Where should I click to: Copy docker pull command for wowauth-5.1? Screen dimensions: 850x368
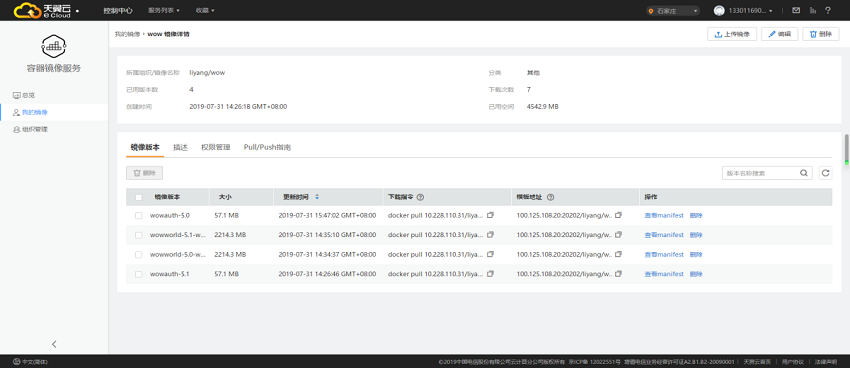(490, 274)
